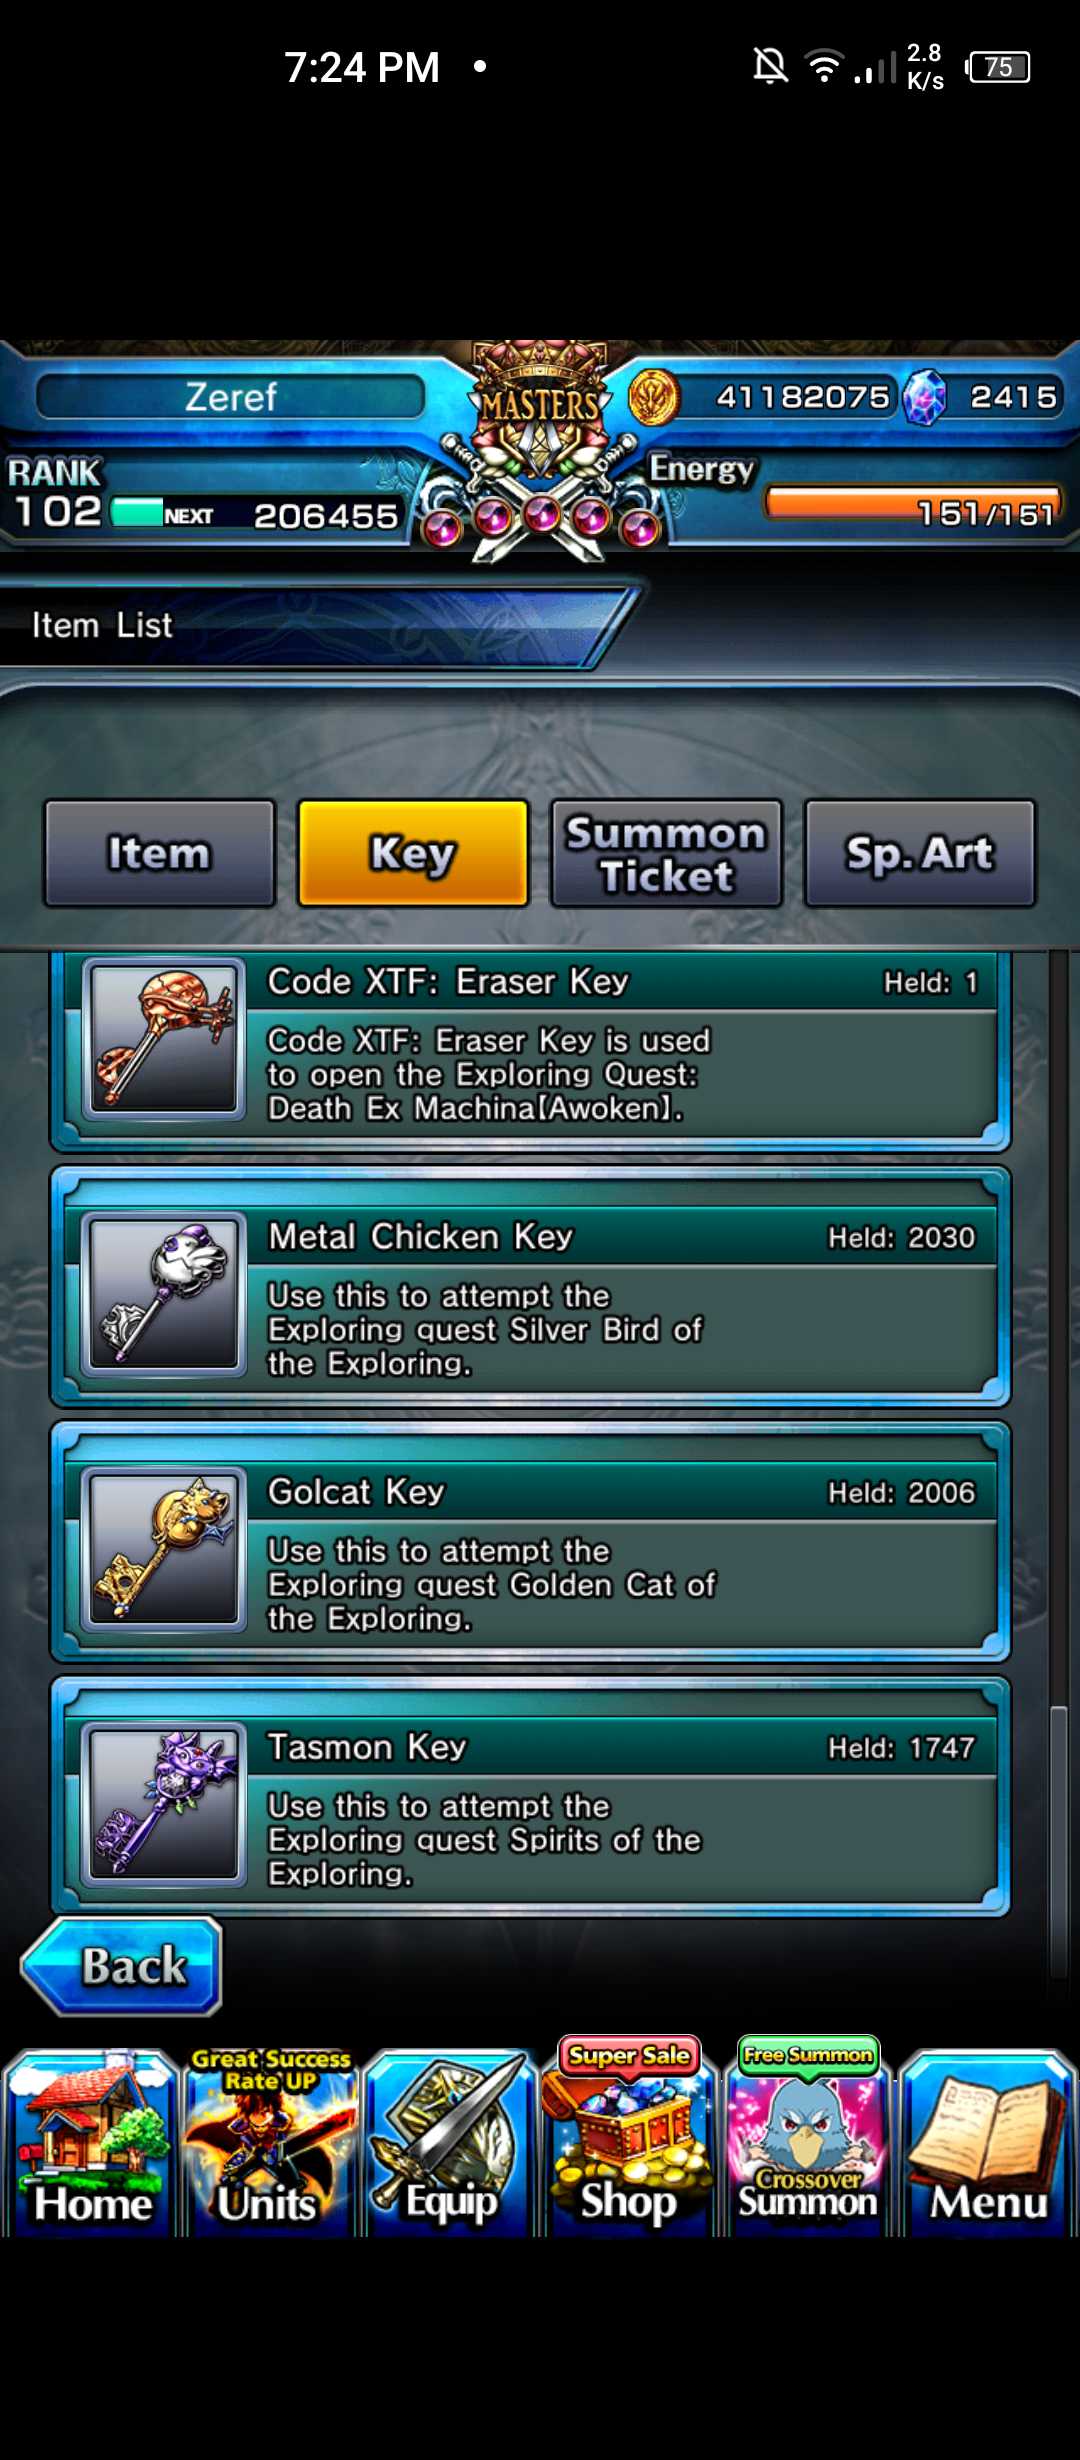Switch to the Item tab

click(x=159, y=853)
